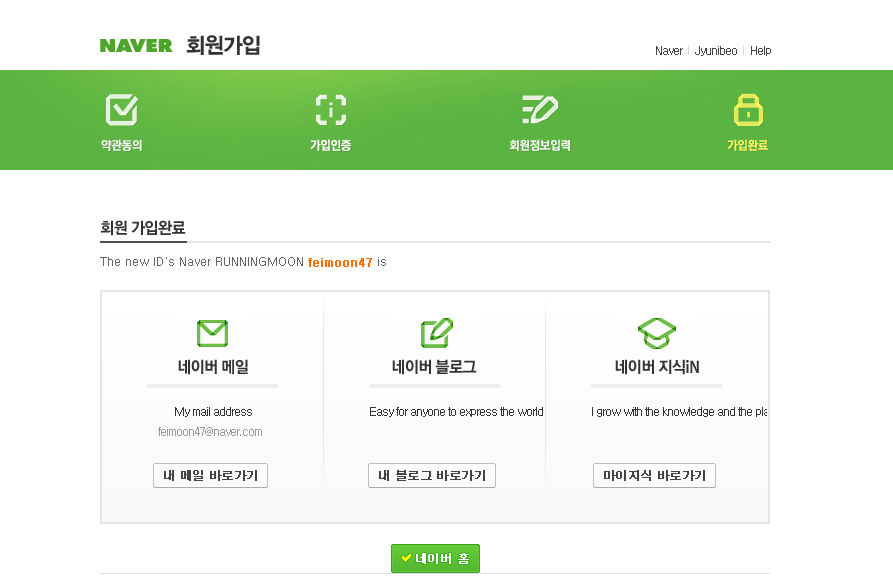Click the 네이버 메일 envelope icon
This screenshot has width=893, height=586.
click(x=212, y=333)
